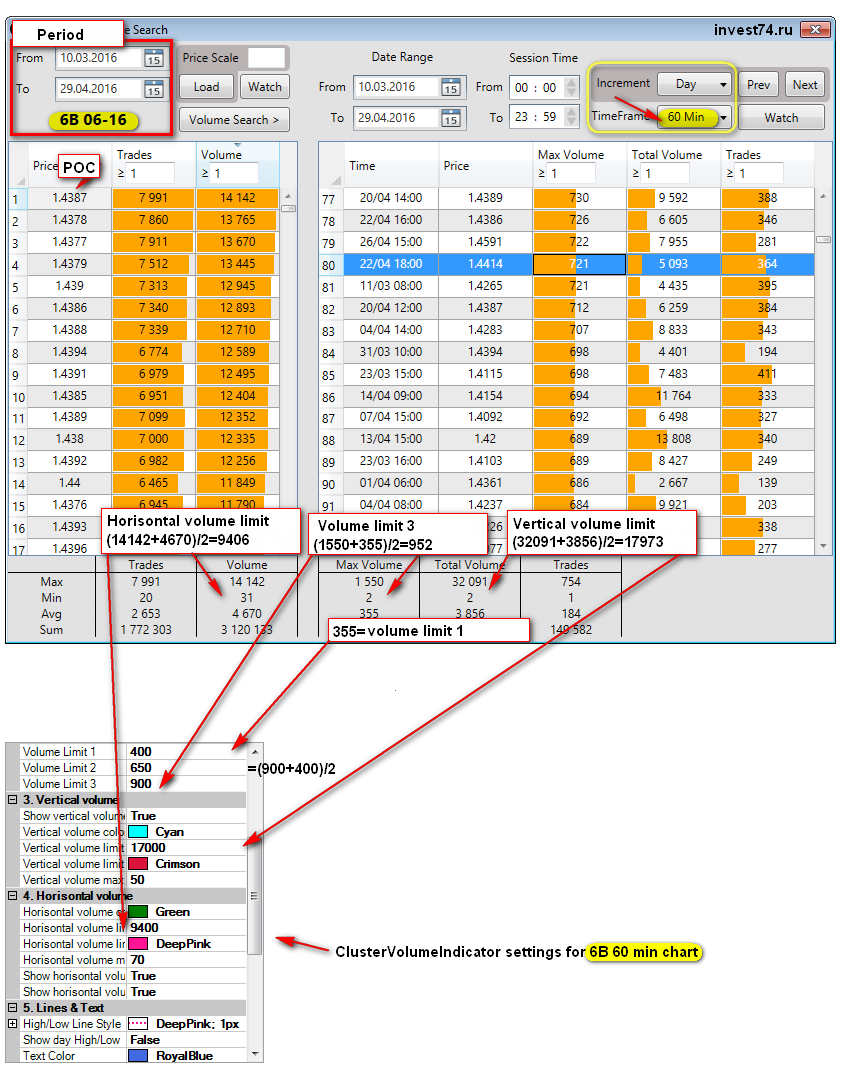Sort by the Total Volume column header
The width and height of the screenshot is (844, 1071).
666,155
